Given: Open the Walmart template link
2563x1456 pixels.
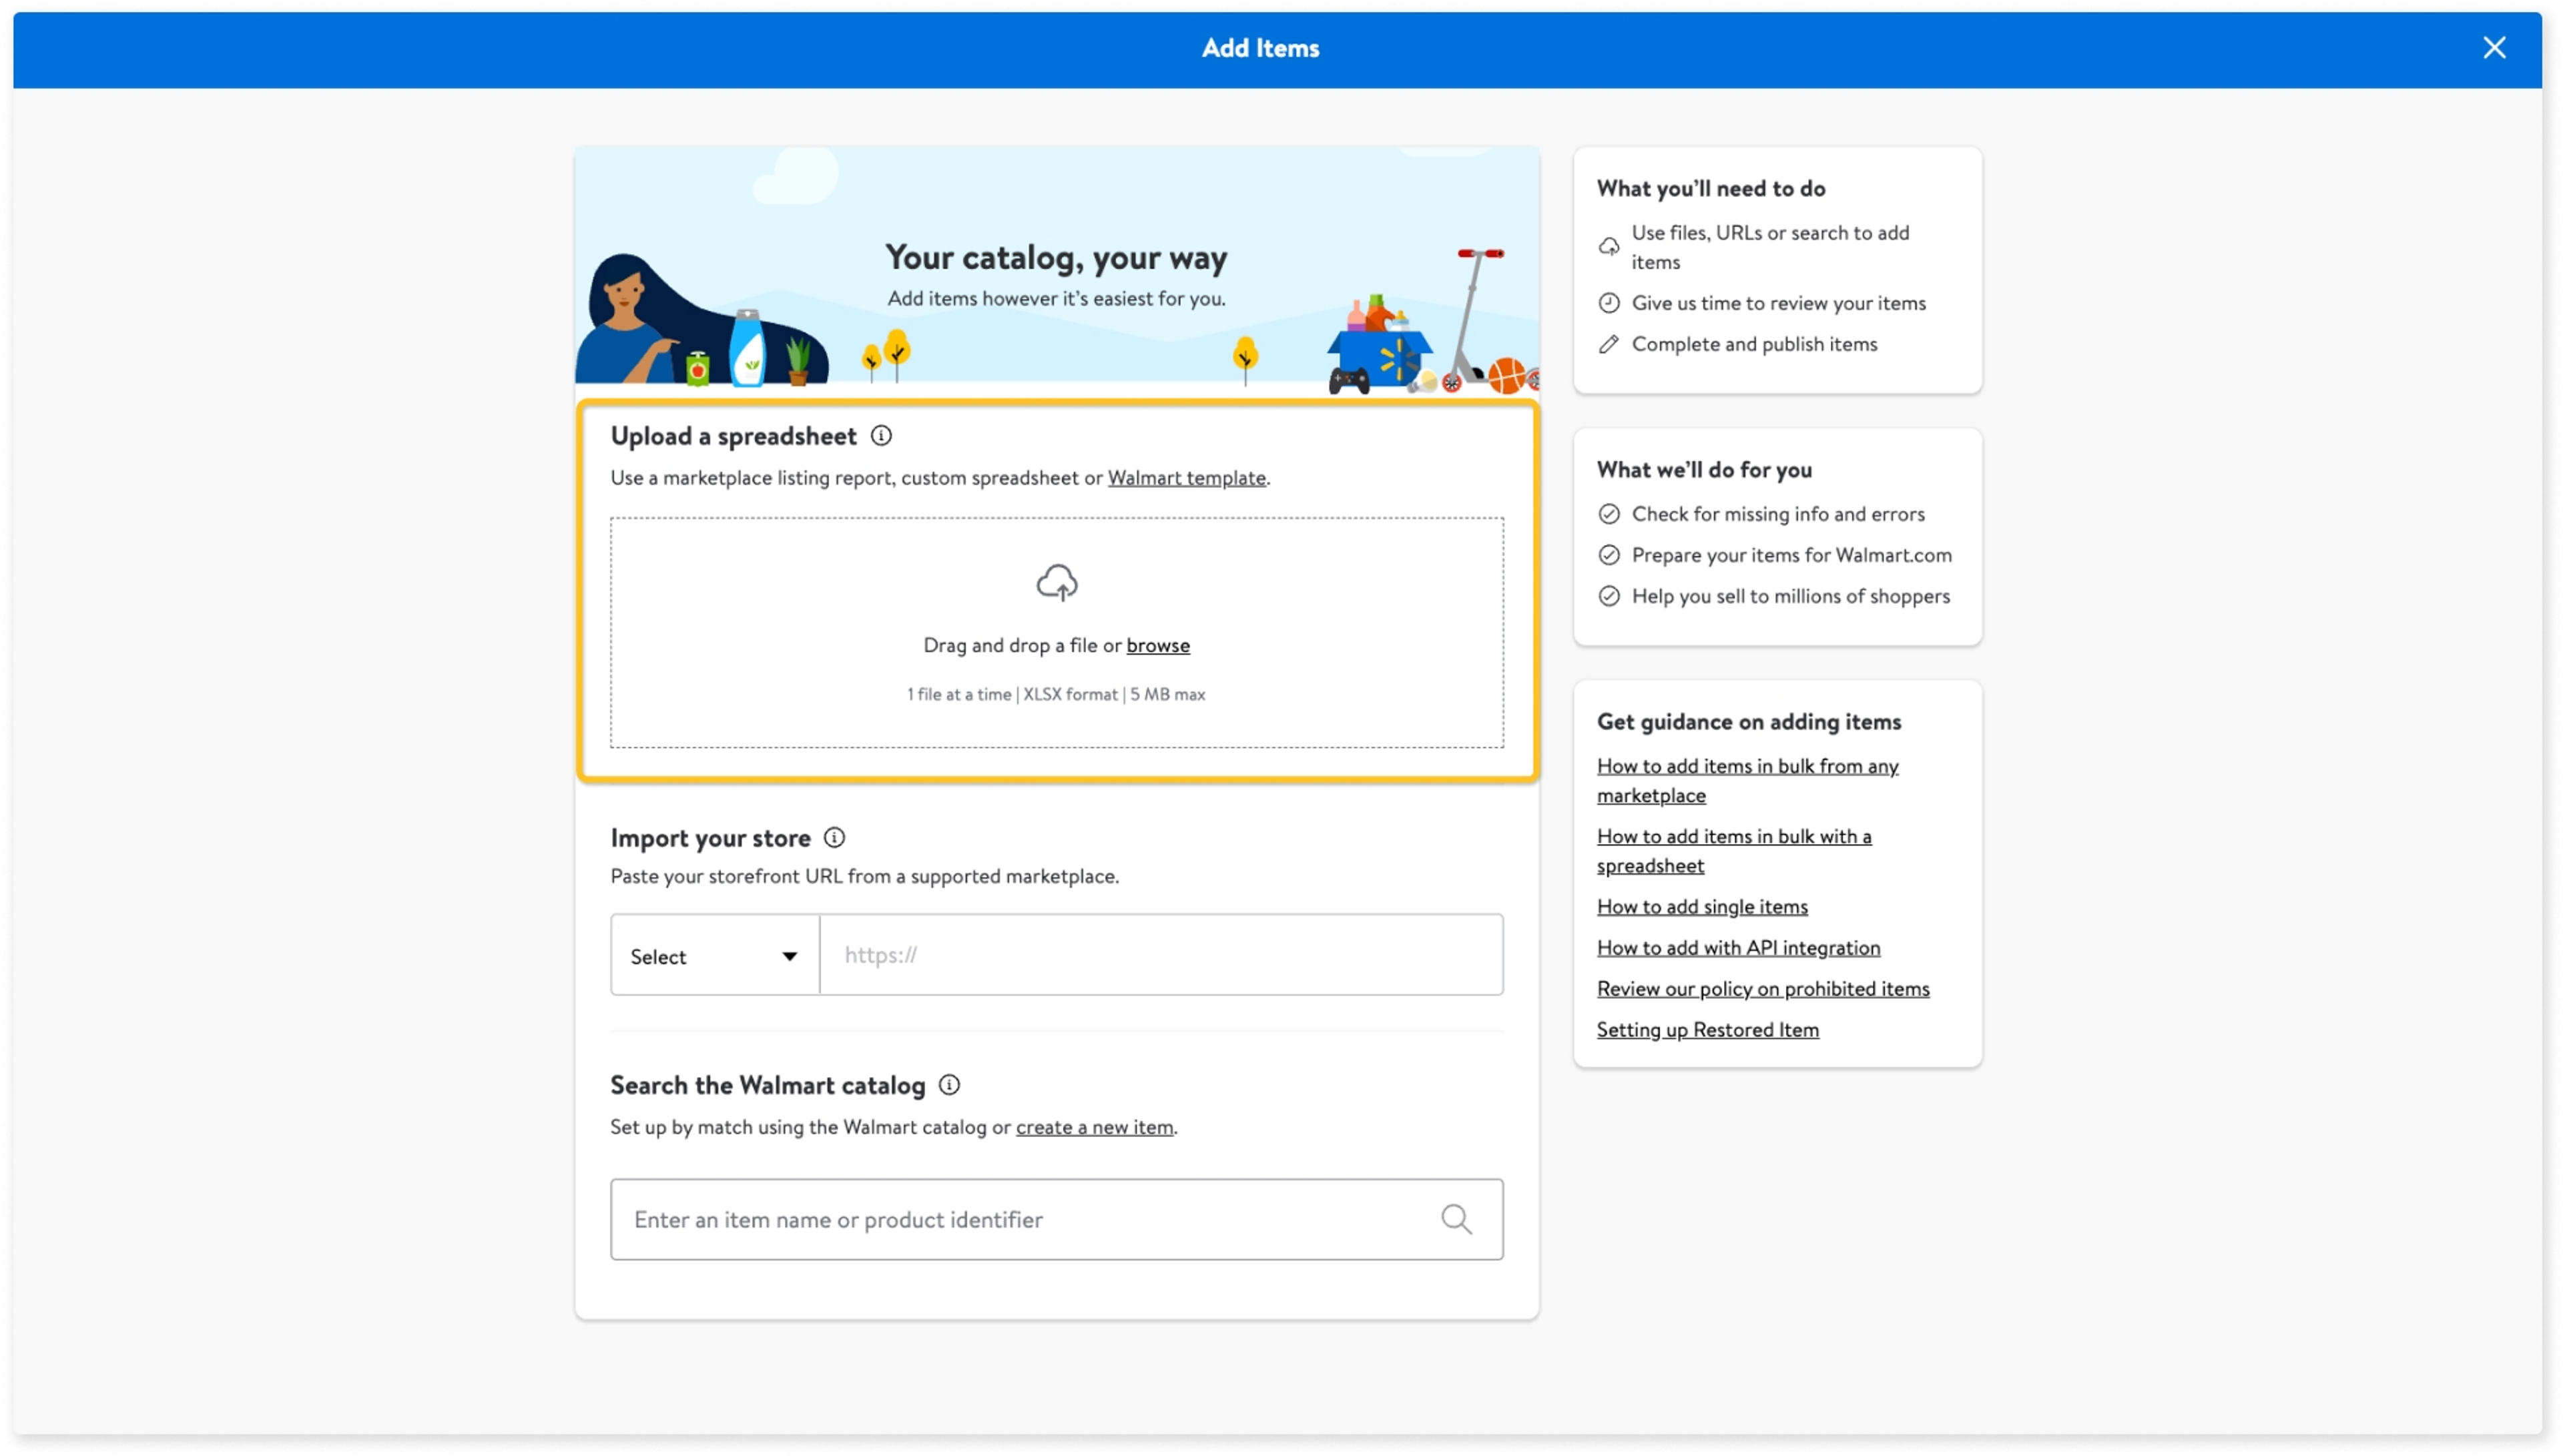Looking at the screenshot, I should point(1186,478).
